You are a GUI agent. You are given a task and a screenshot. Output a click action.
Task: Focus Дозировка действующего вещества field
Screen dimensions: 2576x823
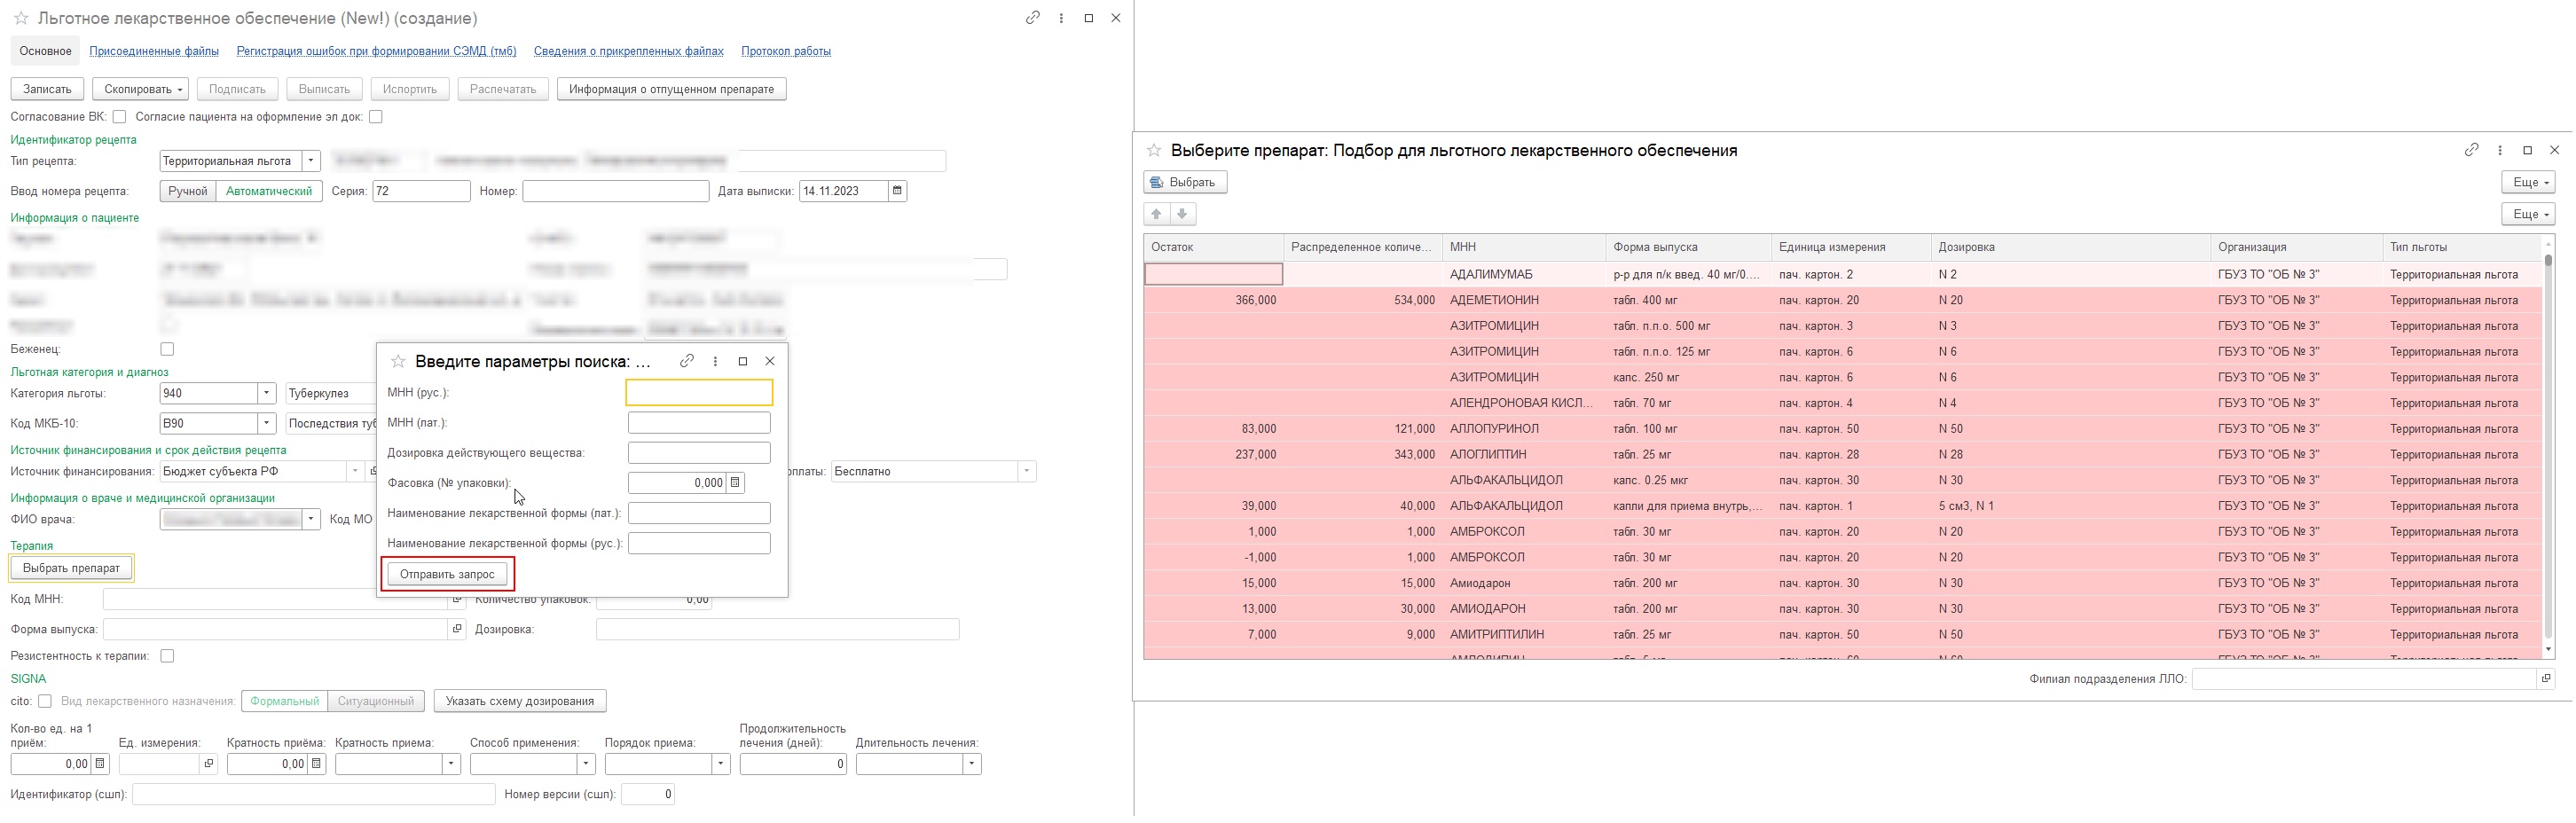pyautogui.click(x=699, y=453)
